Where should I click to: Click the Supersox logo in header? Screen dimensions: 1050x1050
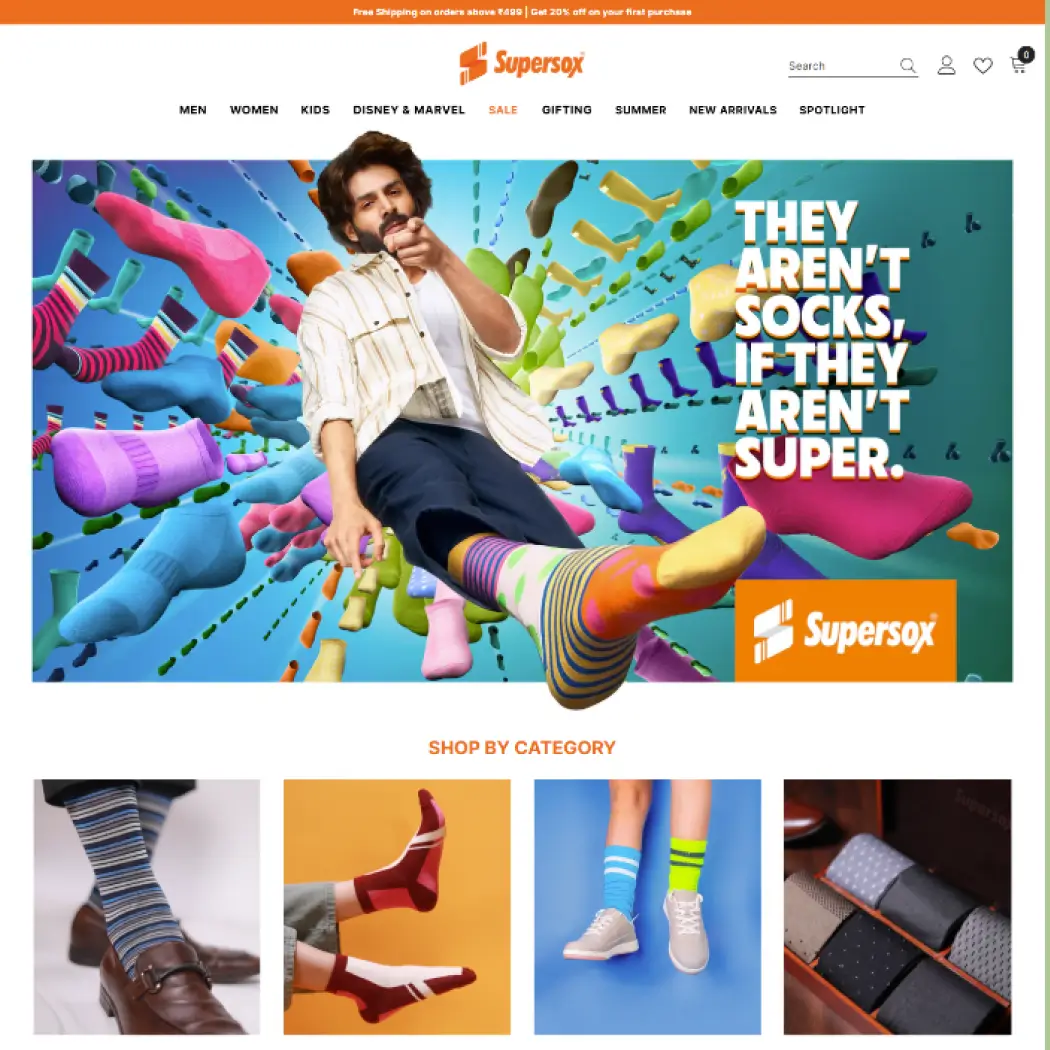click(x=522, y=64)
